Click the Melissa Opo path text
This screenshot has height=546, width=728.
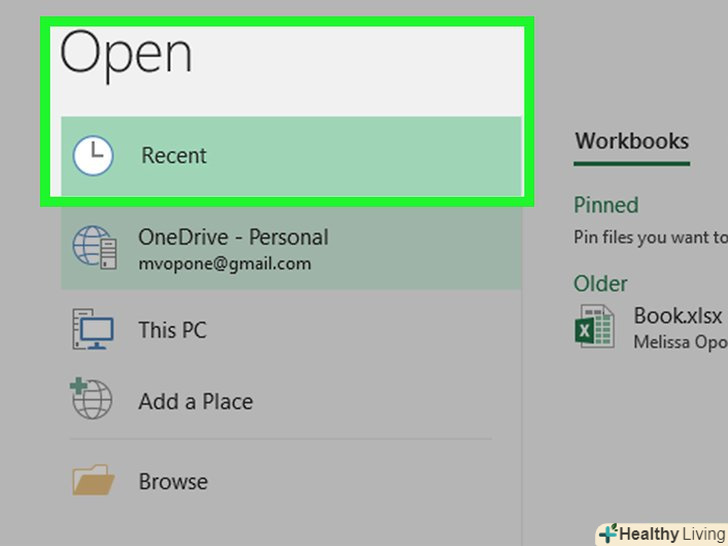point(681,343)
